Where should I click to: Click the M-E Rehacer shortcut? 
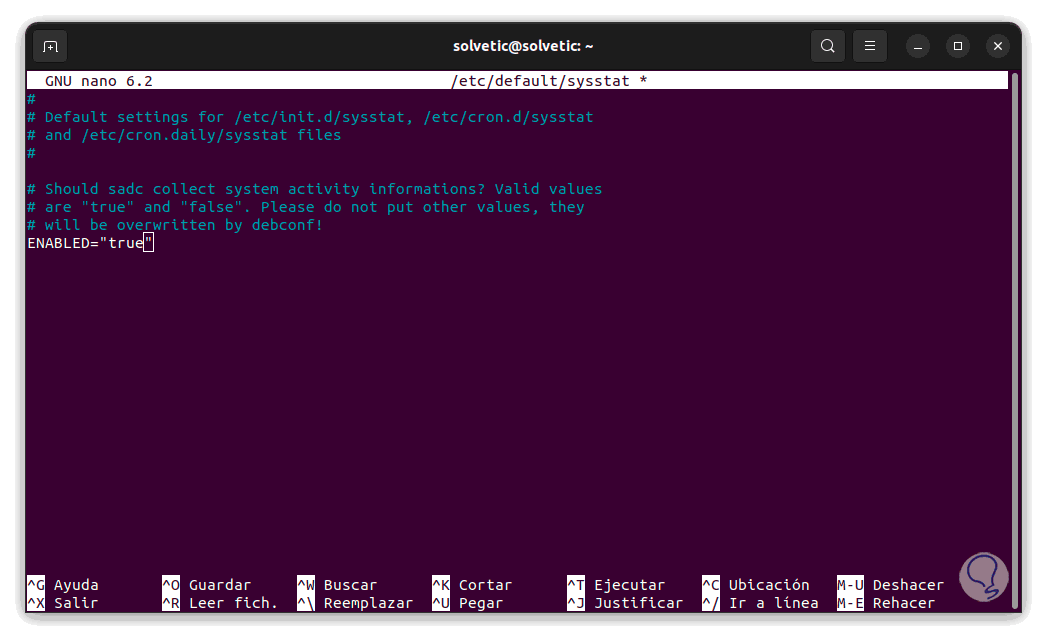(886, 603)
